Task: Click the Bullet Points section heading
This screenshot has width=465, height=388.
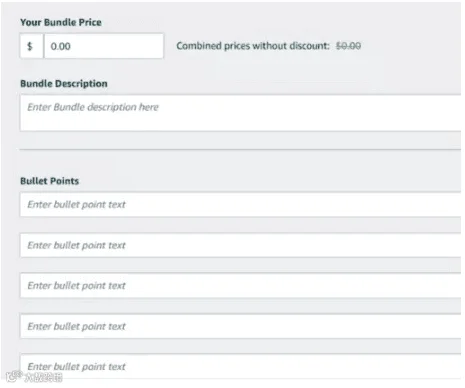Action: (x=50, y=181)
